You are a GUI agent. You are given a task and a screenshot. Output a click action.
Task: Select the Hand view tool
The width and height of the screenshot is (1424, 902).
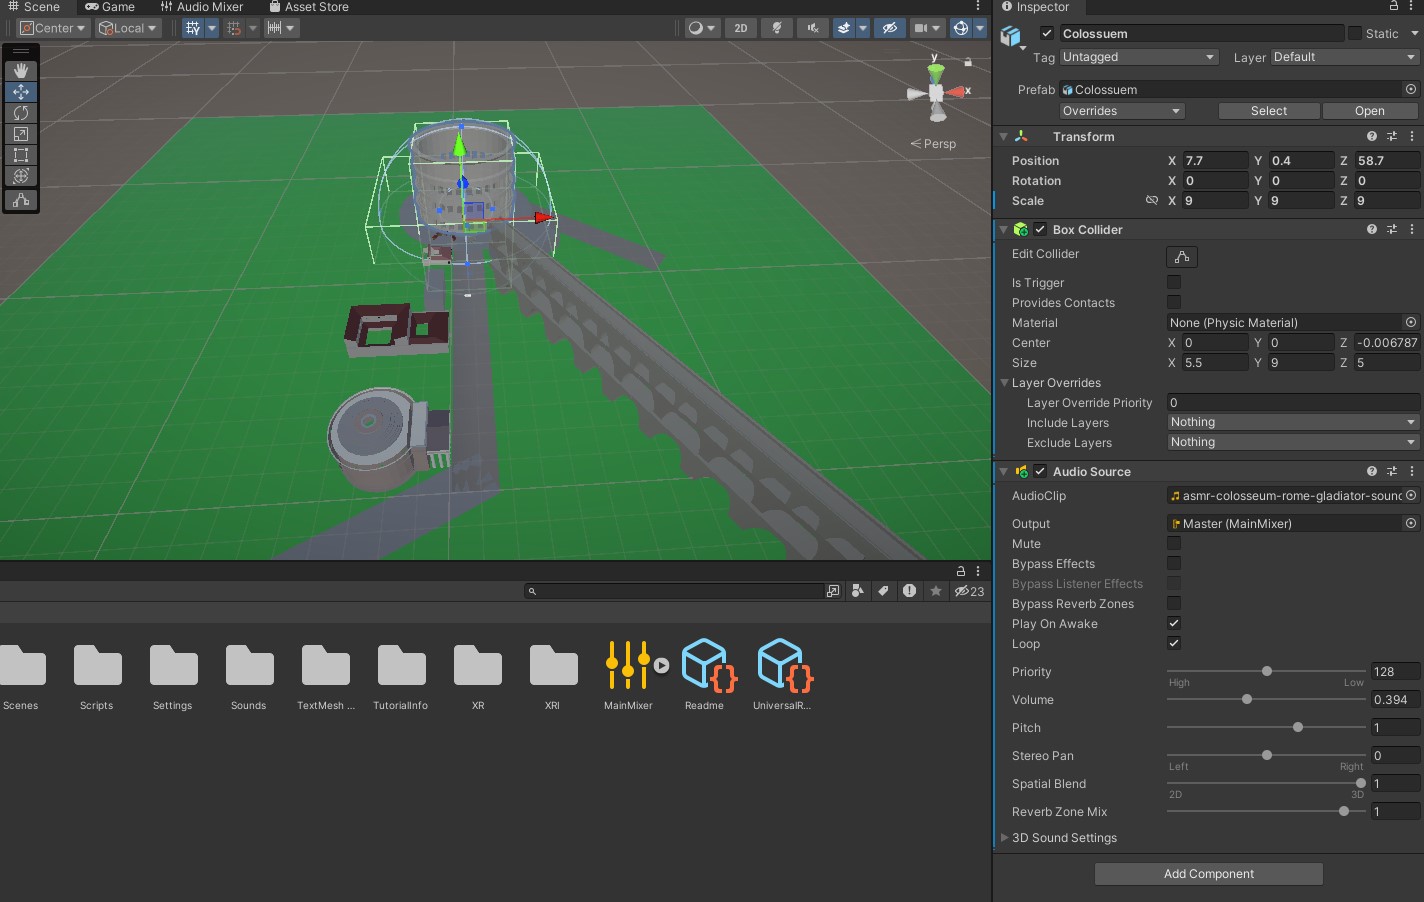(x=20, y=71)
